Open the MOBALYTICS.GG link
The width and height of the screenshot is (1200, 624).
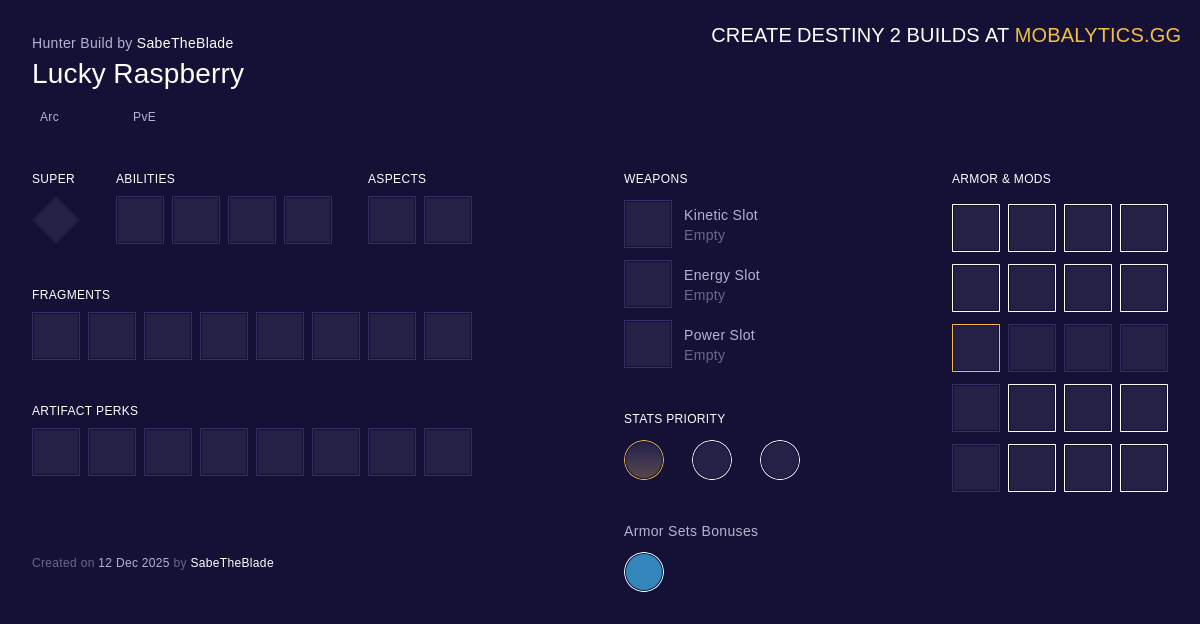1097,35
